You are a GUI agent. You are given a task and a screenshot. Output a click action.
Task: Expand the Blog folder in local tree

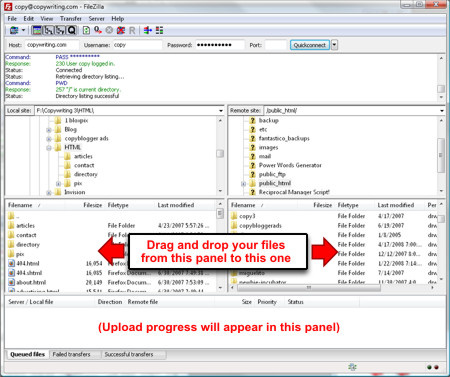click(x=49, y=130)
